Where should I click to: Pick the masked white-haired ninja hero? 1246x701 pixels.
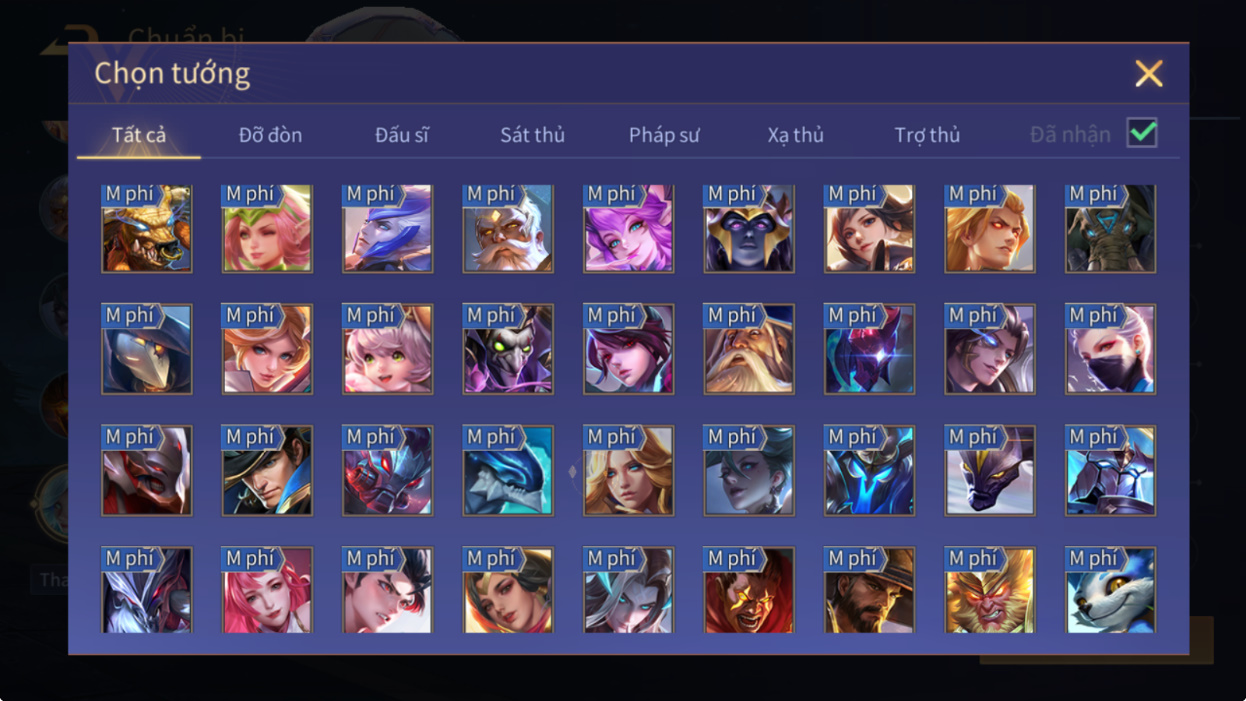point(1110,349)
